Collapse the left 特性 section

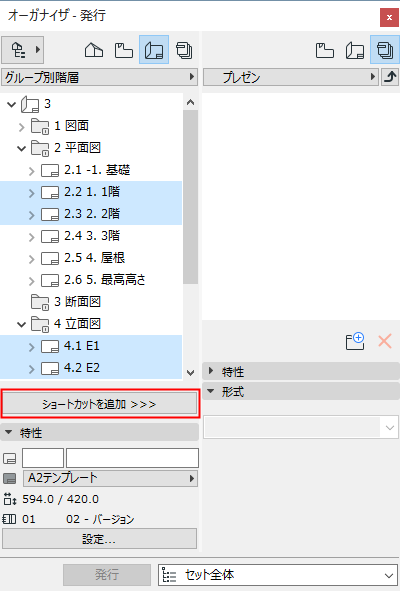9,432
